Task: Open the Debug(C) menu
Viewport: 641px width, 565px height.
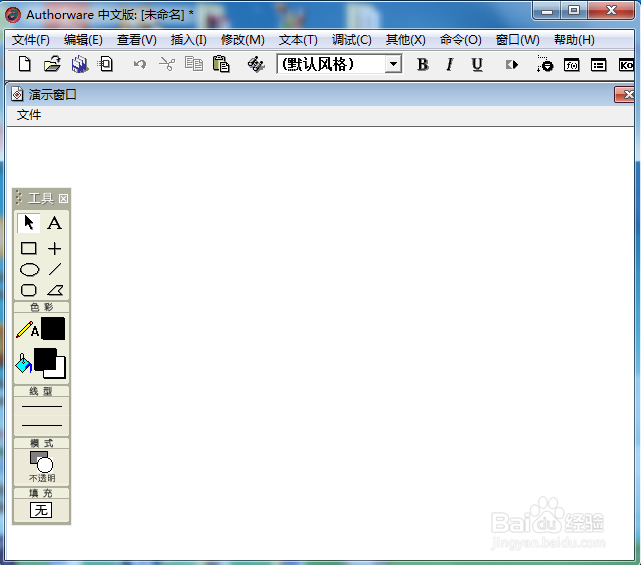Action: [352, 40]
